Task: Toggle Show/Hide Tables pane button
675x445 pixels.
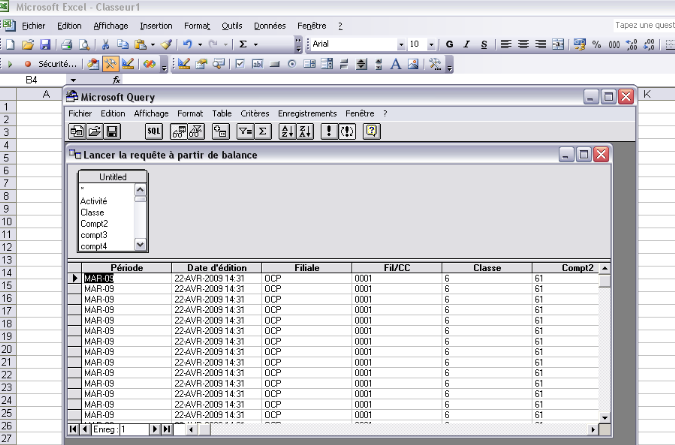Action: [x=179, y=131]
